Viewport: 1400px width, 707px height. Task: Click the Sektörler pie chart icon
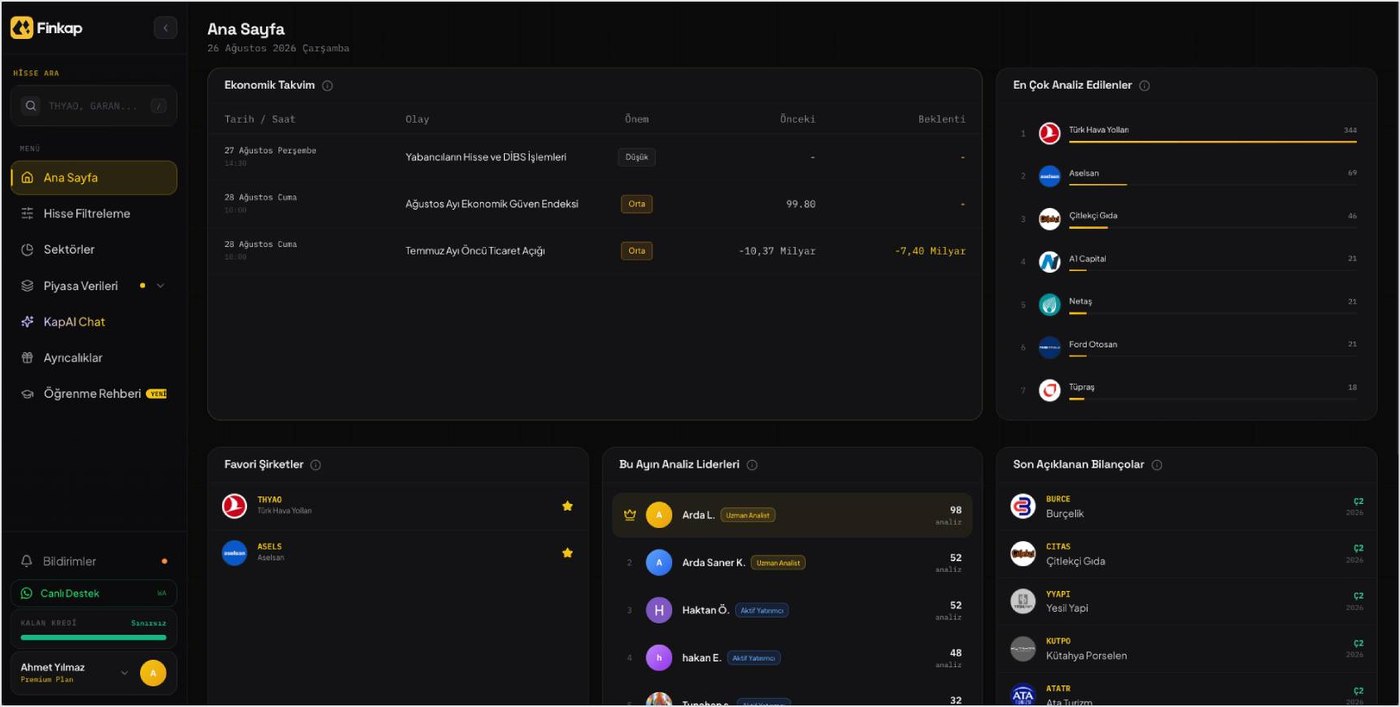tap(27, 250)
